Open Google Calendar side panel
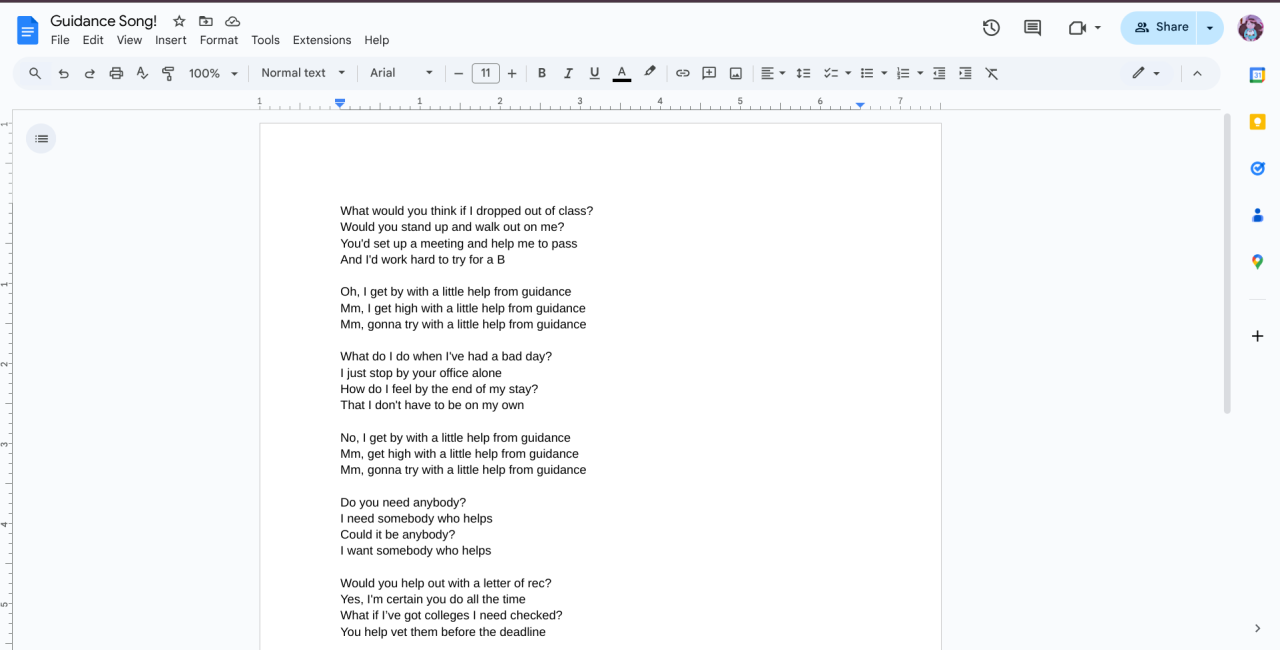1280x650 pixels. point(1258,75)
